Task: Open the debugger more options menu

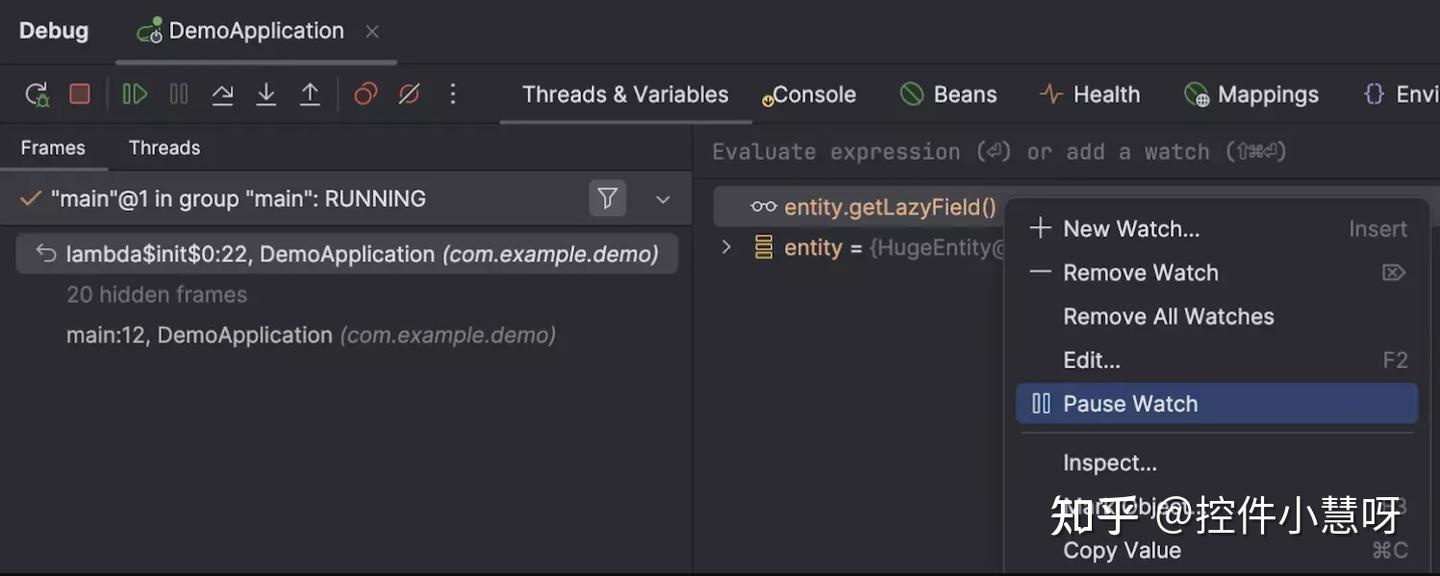Action: (452, 93)
